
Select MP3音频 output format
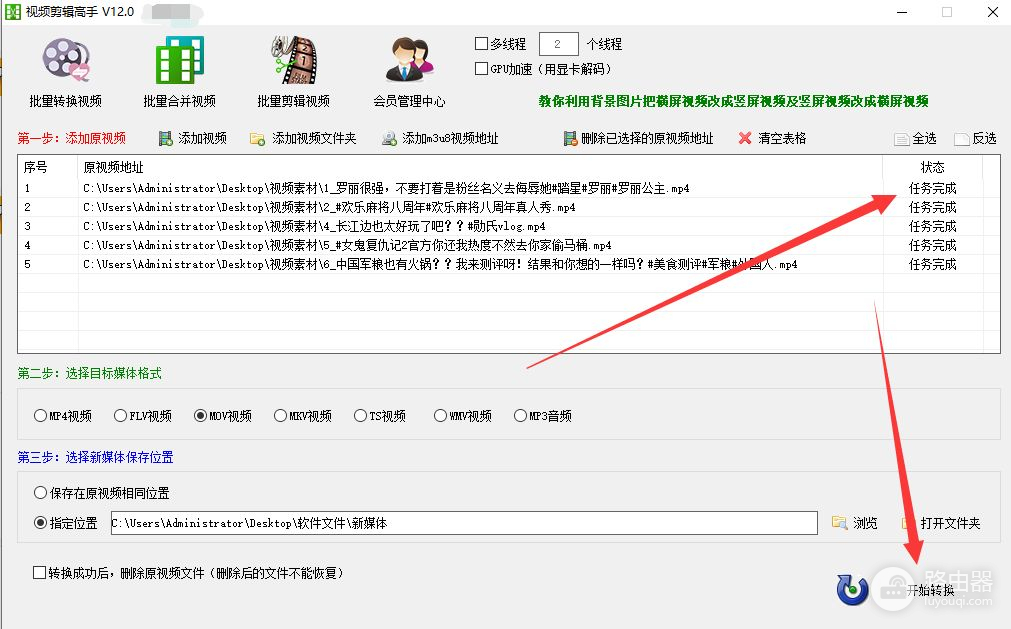click(521, 416)
